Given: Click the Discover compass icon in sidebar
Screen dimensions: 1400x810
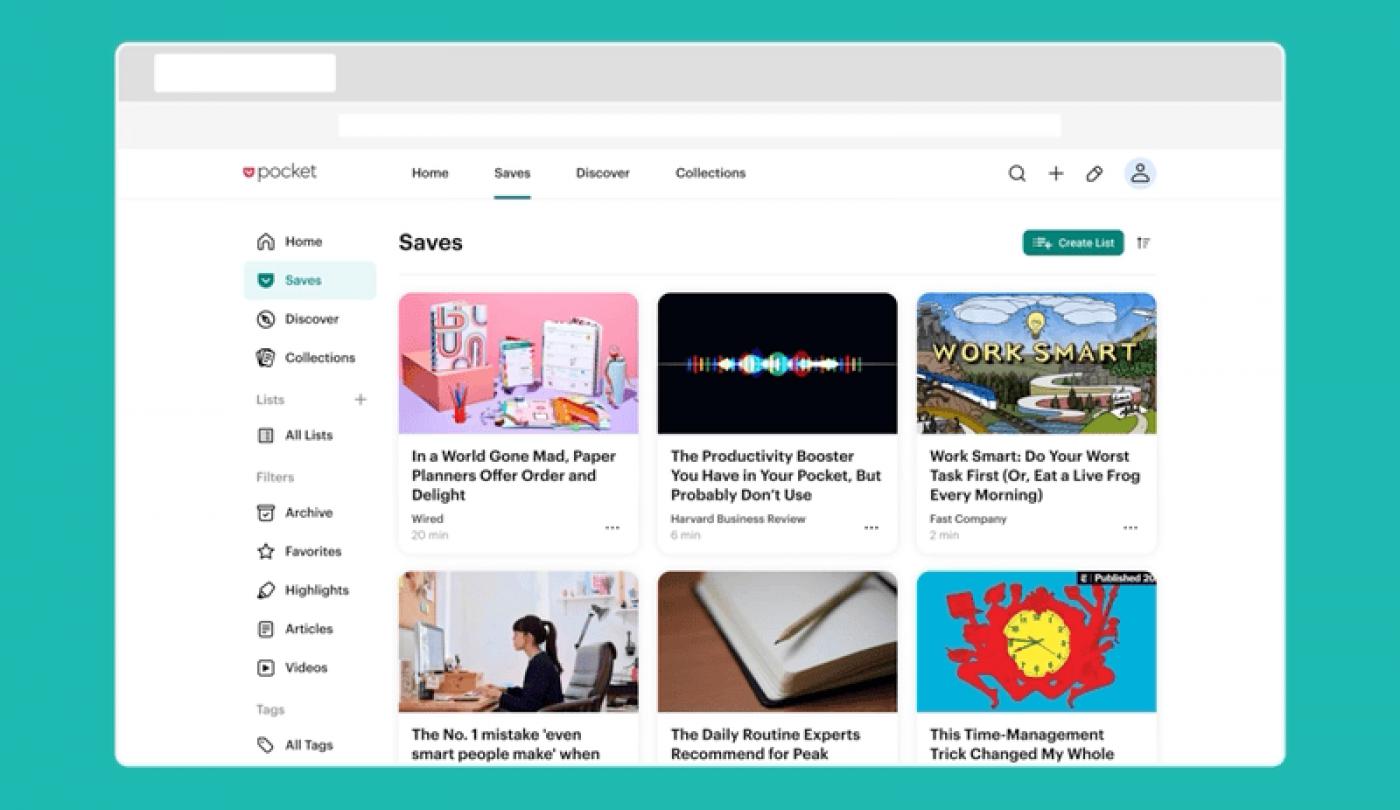Looking at the screenshot, I should coord(265,319).
